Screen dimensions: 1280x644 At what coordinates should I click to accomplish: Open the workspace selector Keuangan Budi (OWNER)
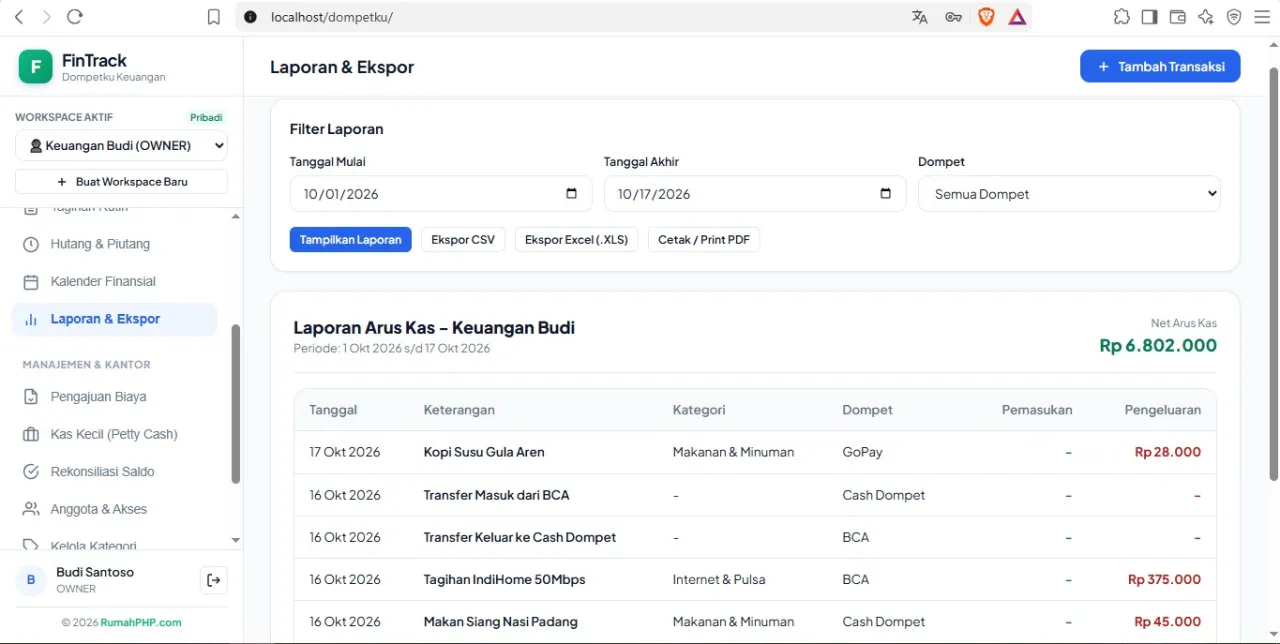tap(121, 146)
